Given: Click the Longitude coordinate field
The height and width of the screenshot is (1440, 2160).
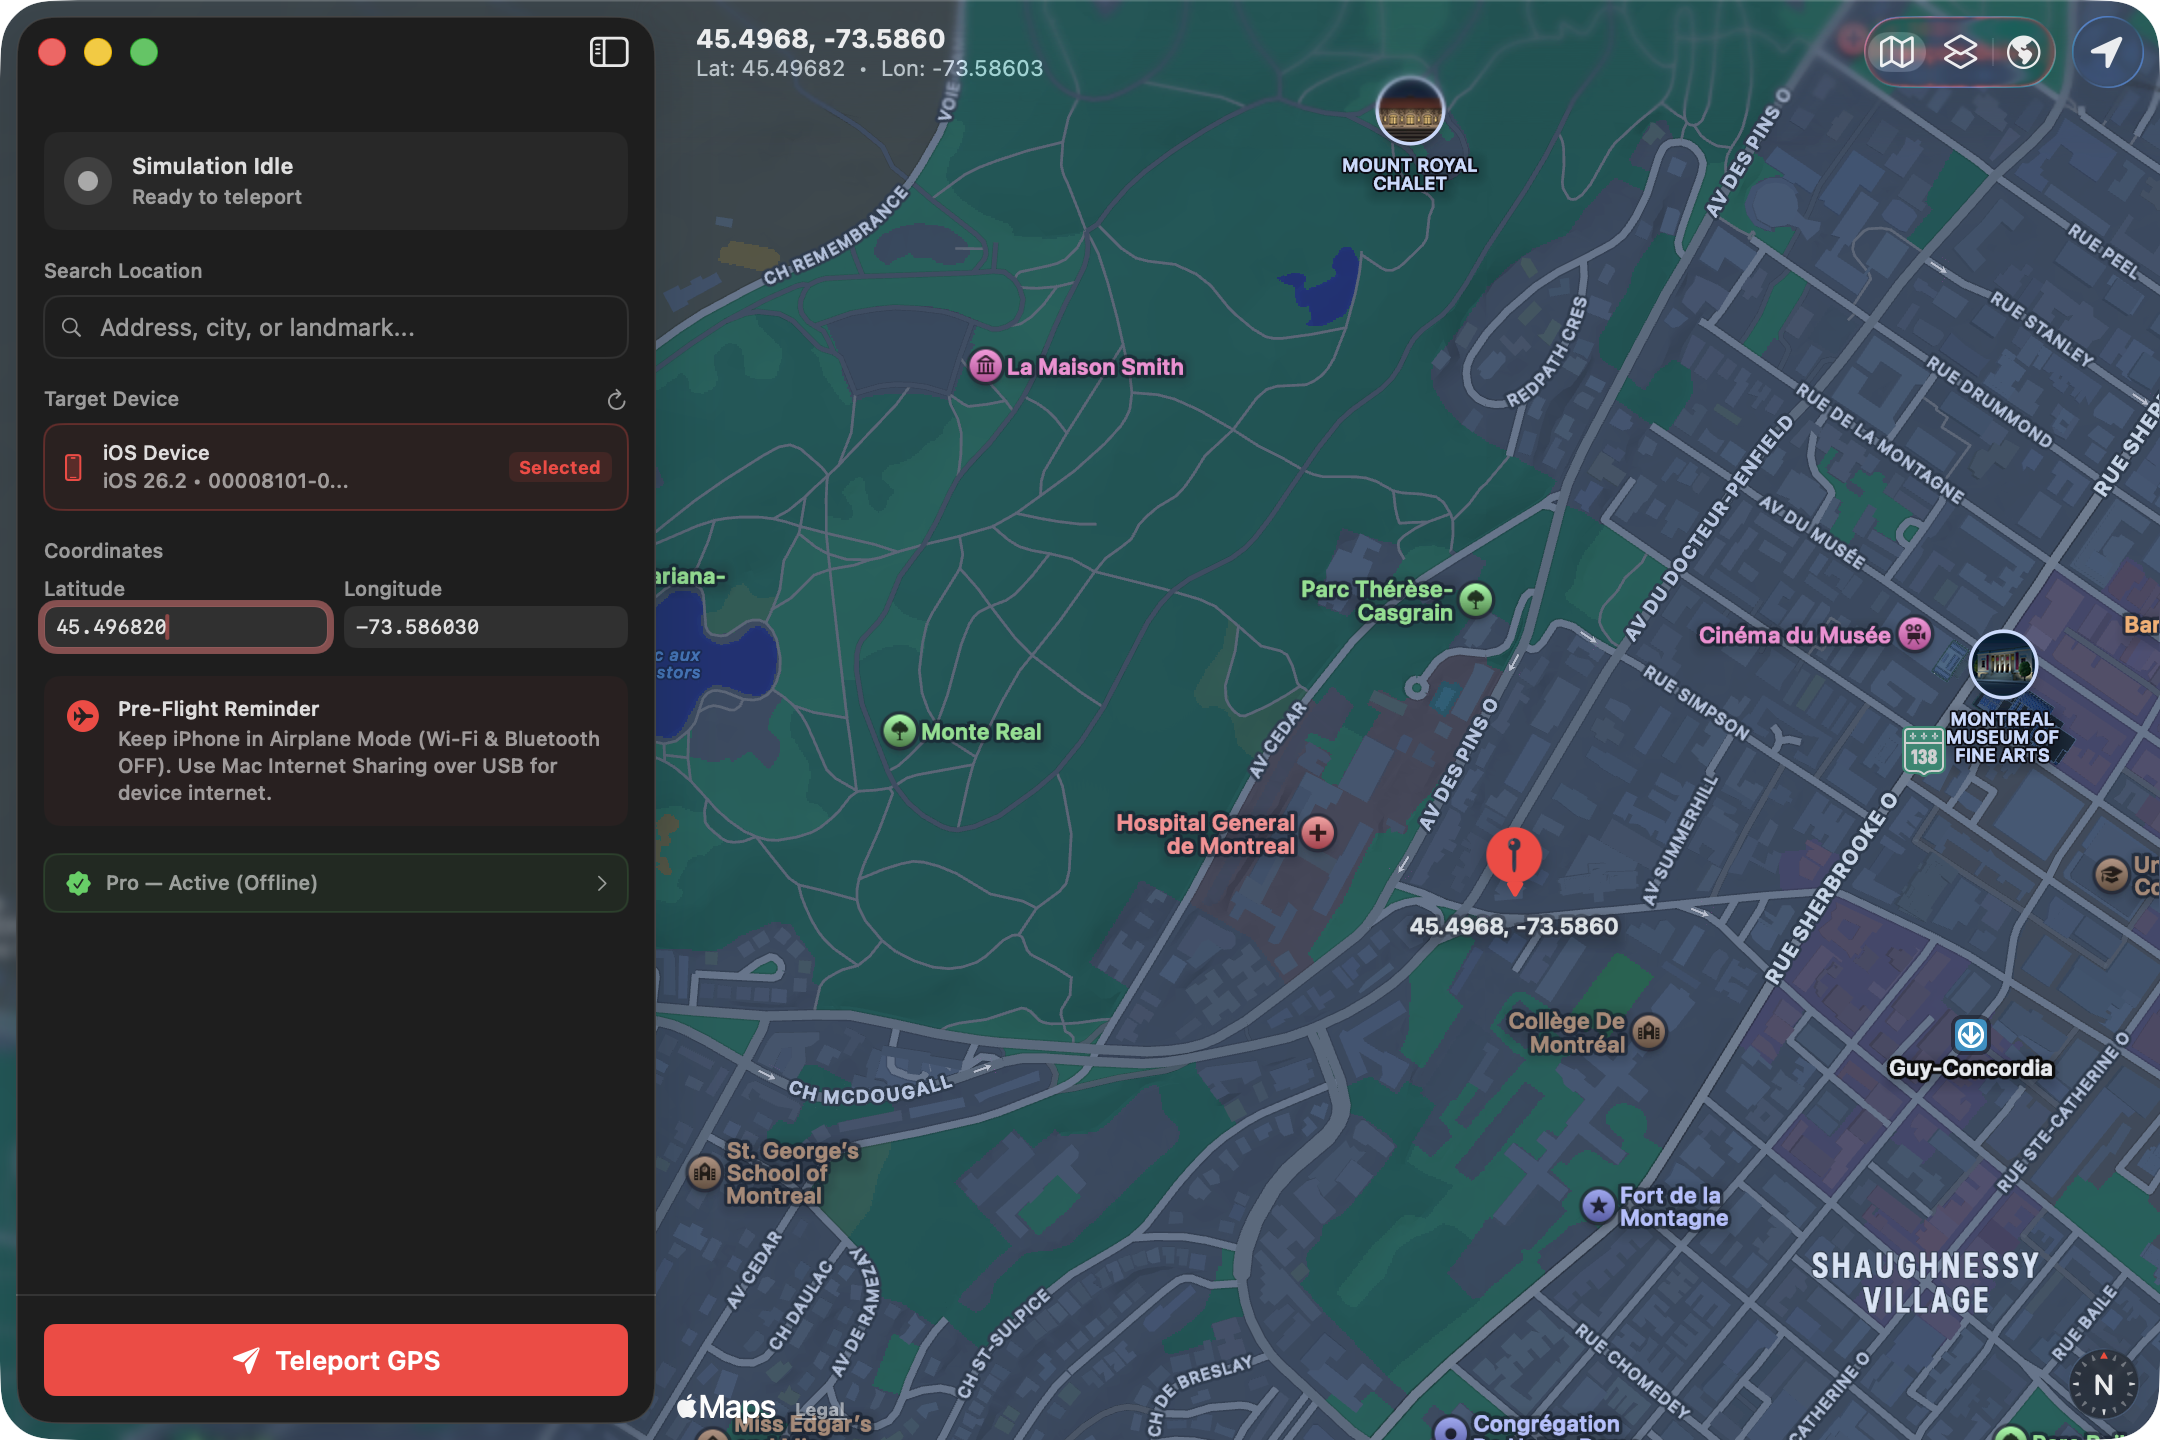Looking at the screenshot, I should [x=486, y=627].
